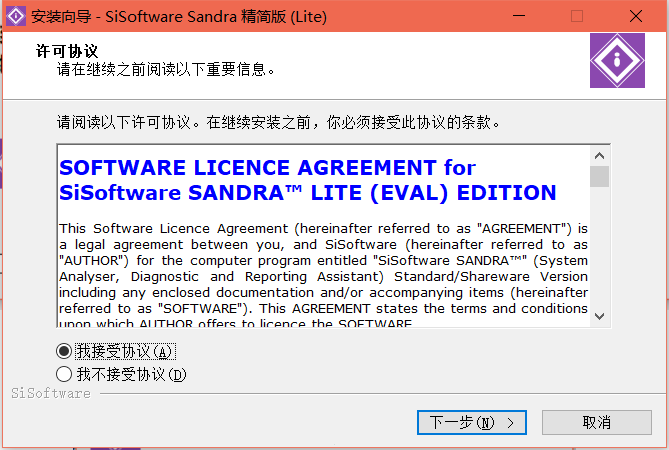Click the Sandra title bar app icon
Image resolution: width=669 pixels, height=450 pixels.
click(x=16, y=16)
